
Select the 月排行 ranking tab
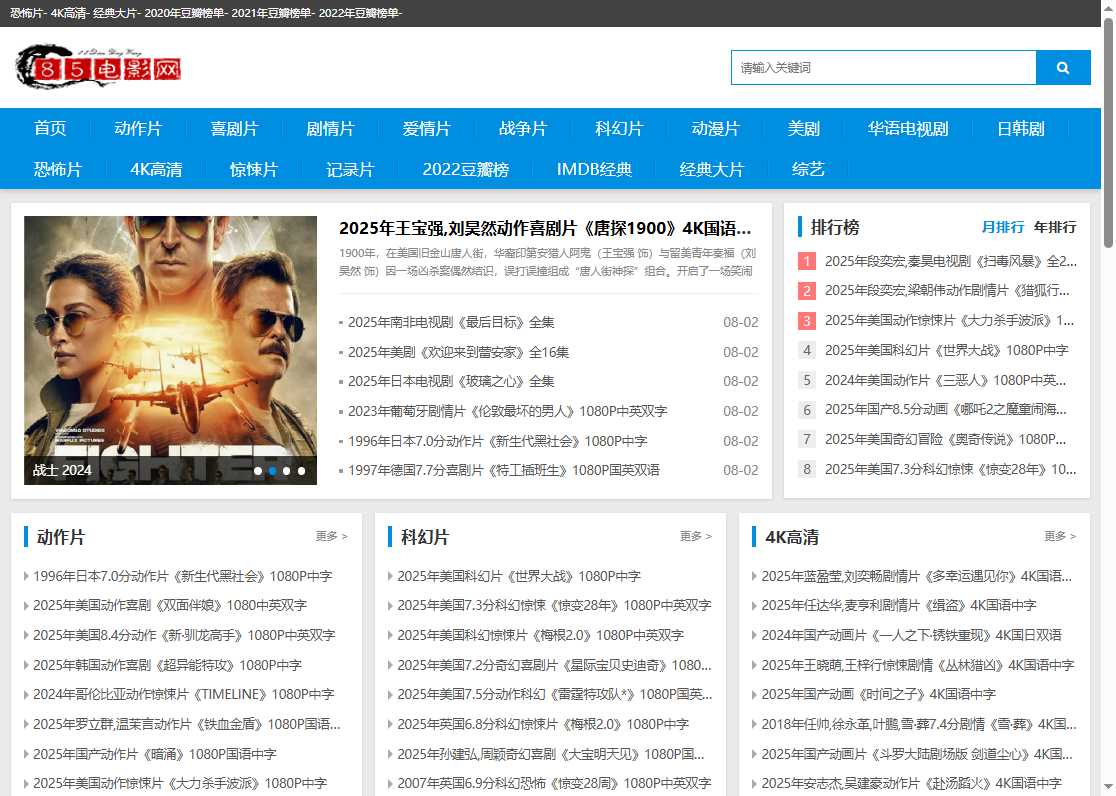pos(1004,227)
